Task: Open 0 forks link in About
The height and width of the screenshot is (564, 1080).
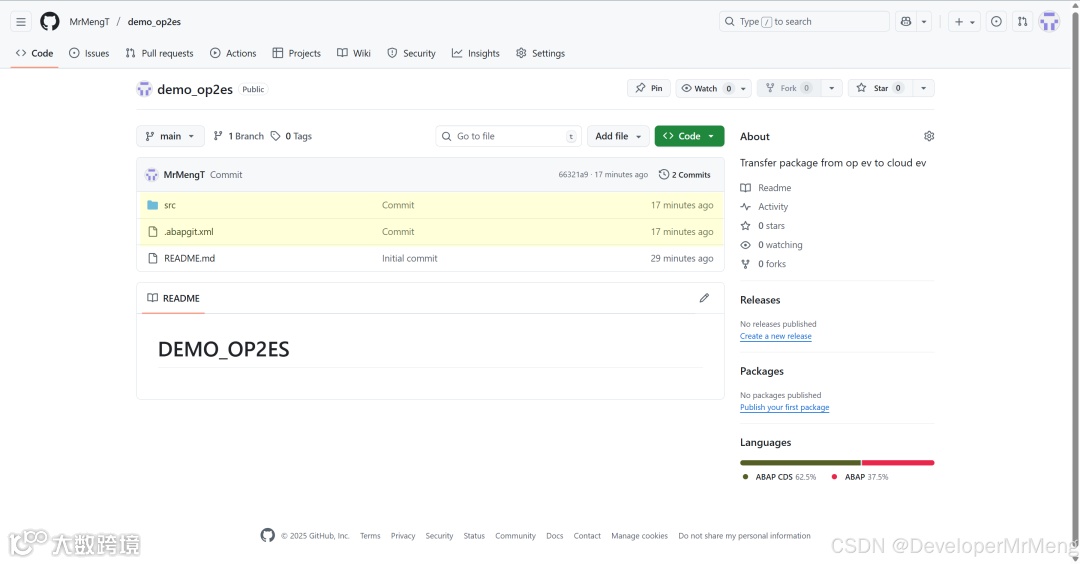Action: [x=763, y=264]
